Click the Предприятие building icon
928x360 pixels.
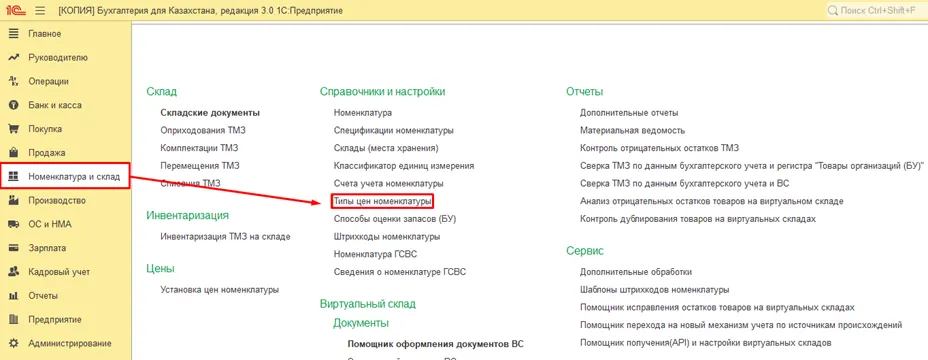[x=14, y=319]
